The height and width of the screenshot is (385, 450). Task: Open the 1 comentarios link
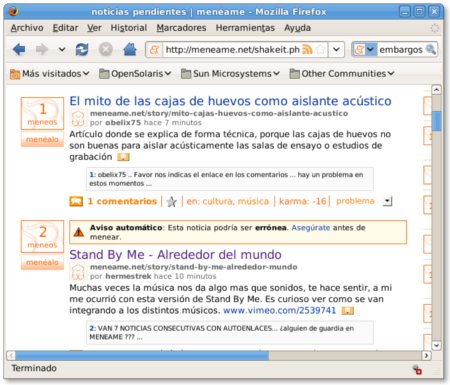(x=122, y=201)
